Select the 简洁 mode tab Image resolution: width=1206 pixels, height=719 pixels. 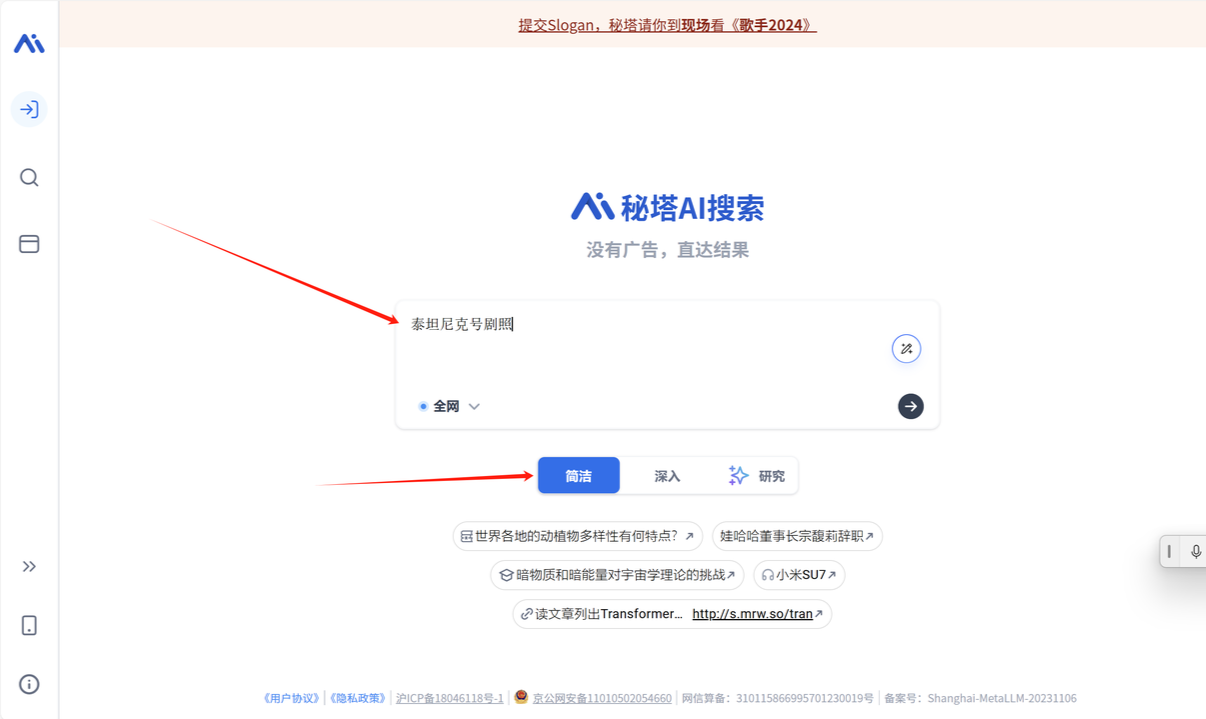pyautogui.click(x=579, y=476)
